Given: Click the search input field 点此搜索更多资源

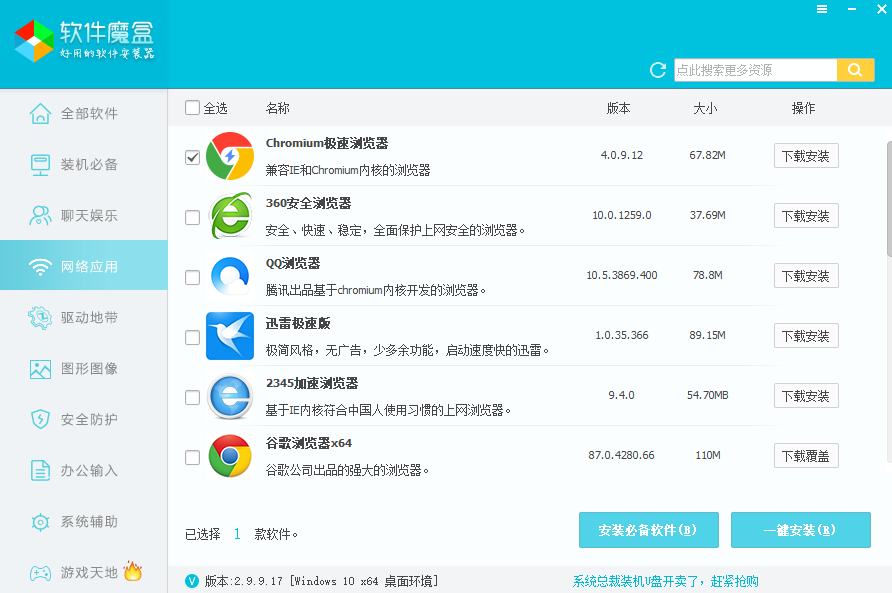Looking at the screenshot, I should coord(755,70).
